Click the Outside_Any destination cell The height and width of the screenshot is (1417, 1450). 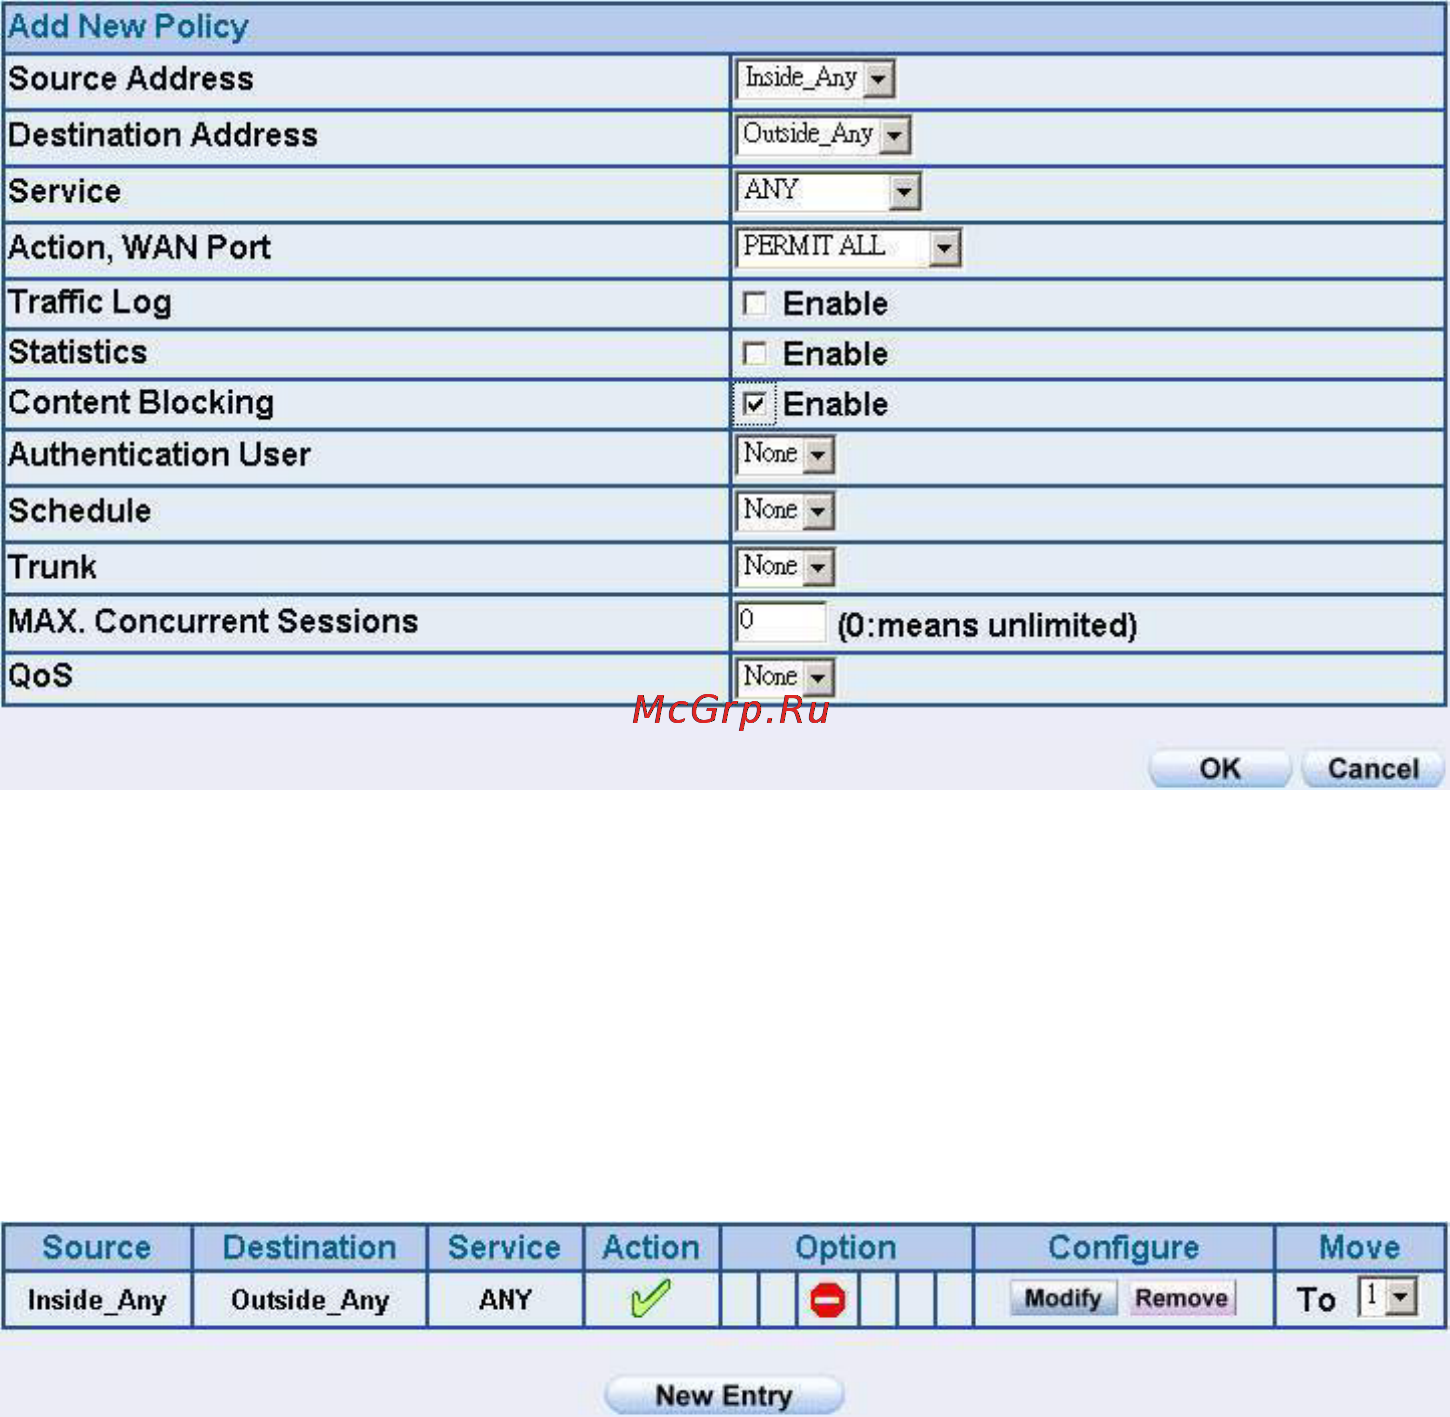coord(310,1300)
